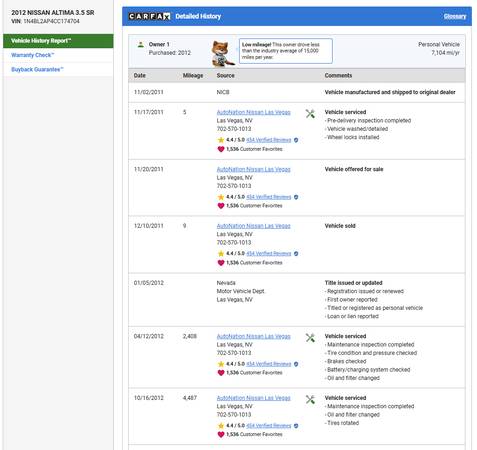Click the 11/02/2011 date cell
477x450 pixels.
pos(149,92)
